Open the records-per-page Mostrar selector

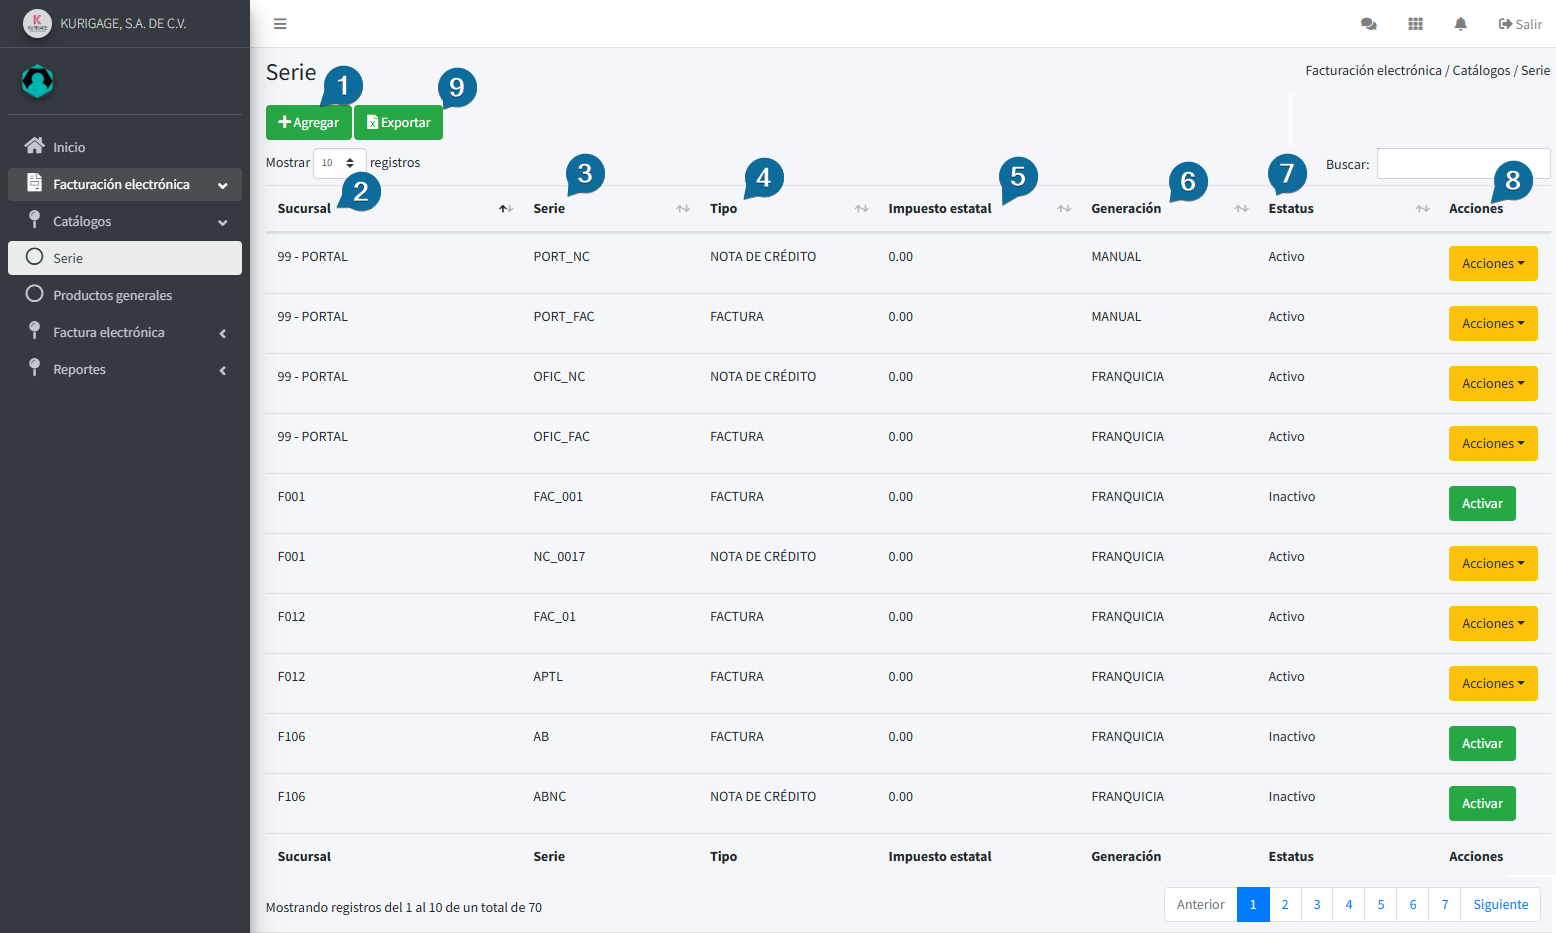(x=339, y=163)
